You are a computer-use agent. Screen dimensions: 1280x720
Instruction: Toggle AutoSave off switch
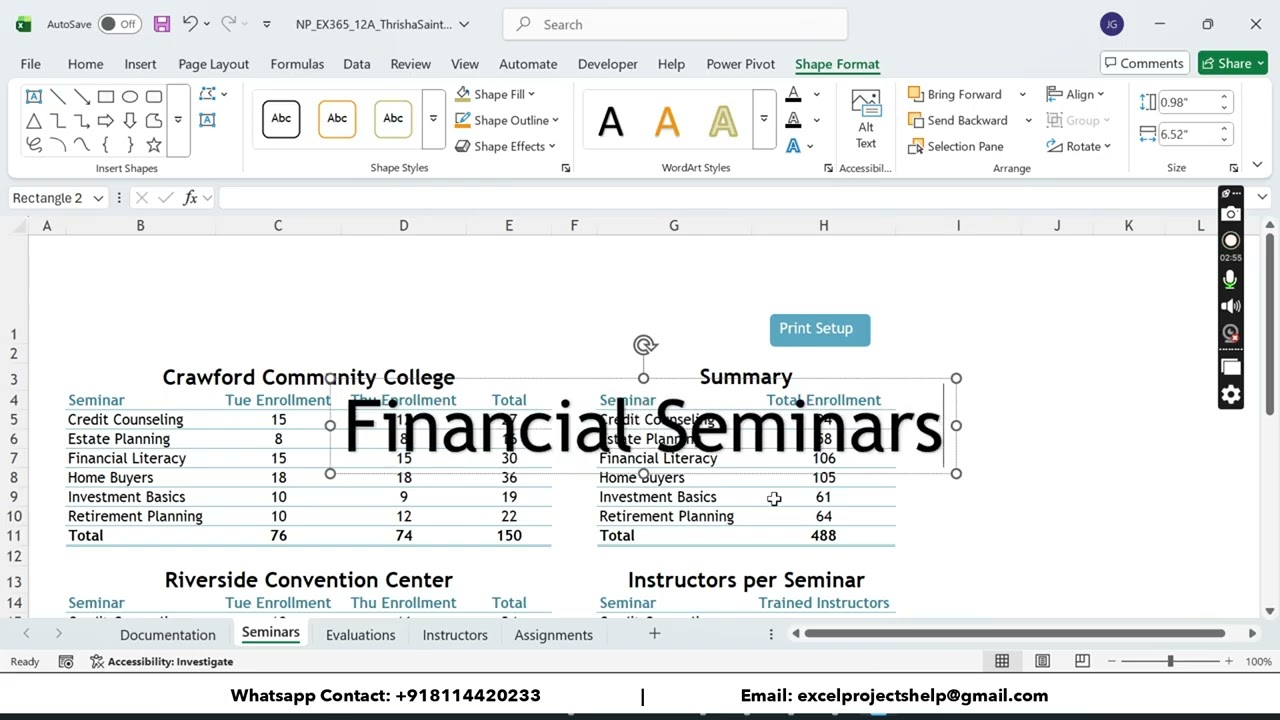point(119,24)
